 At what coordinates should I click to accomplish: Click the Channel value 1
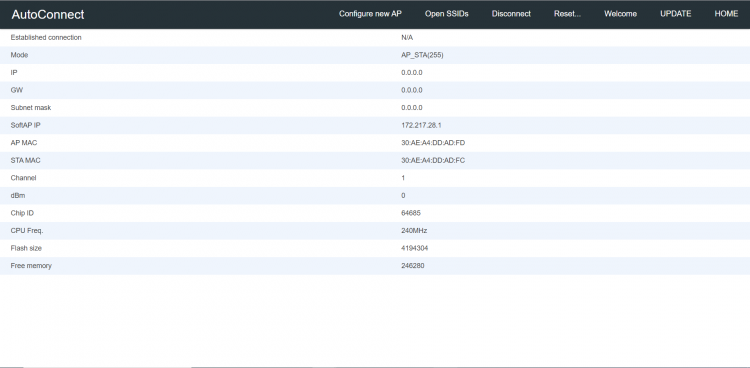pyautogui.click(x=403, y=178)
